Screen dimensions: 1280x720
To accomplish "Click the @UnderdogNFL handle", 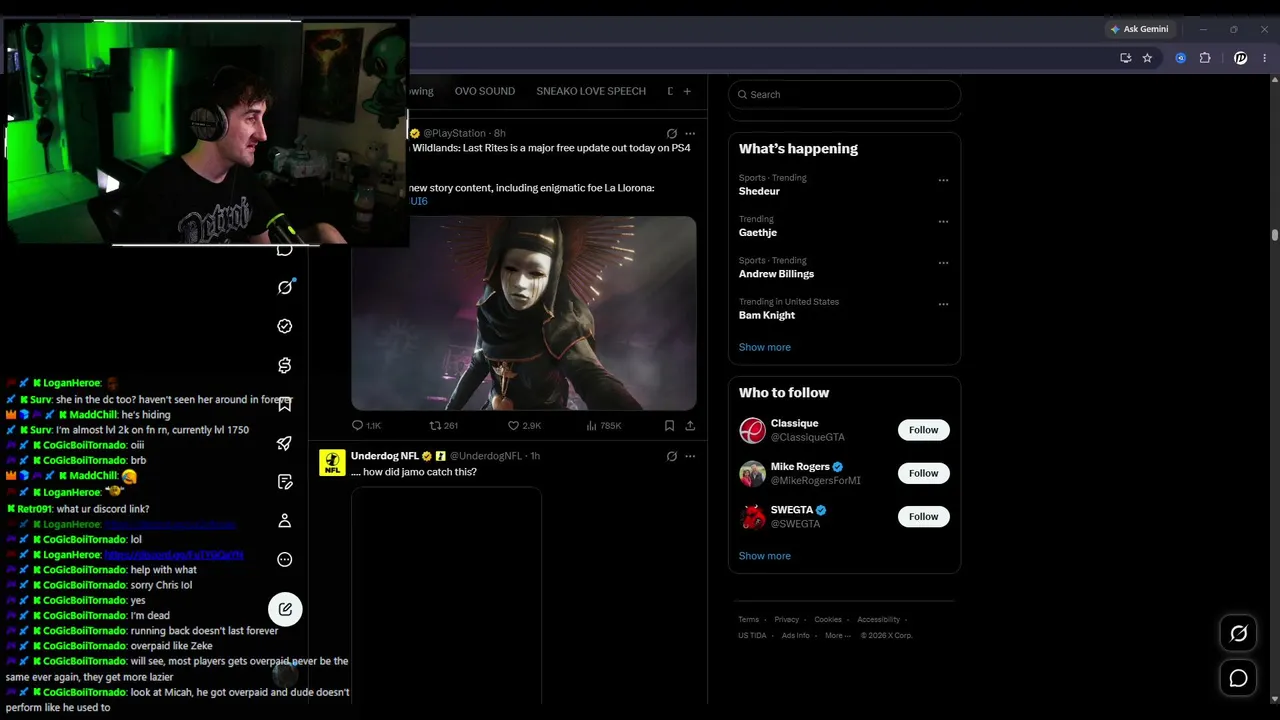I will point(485,456).
